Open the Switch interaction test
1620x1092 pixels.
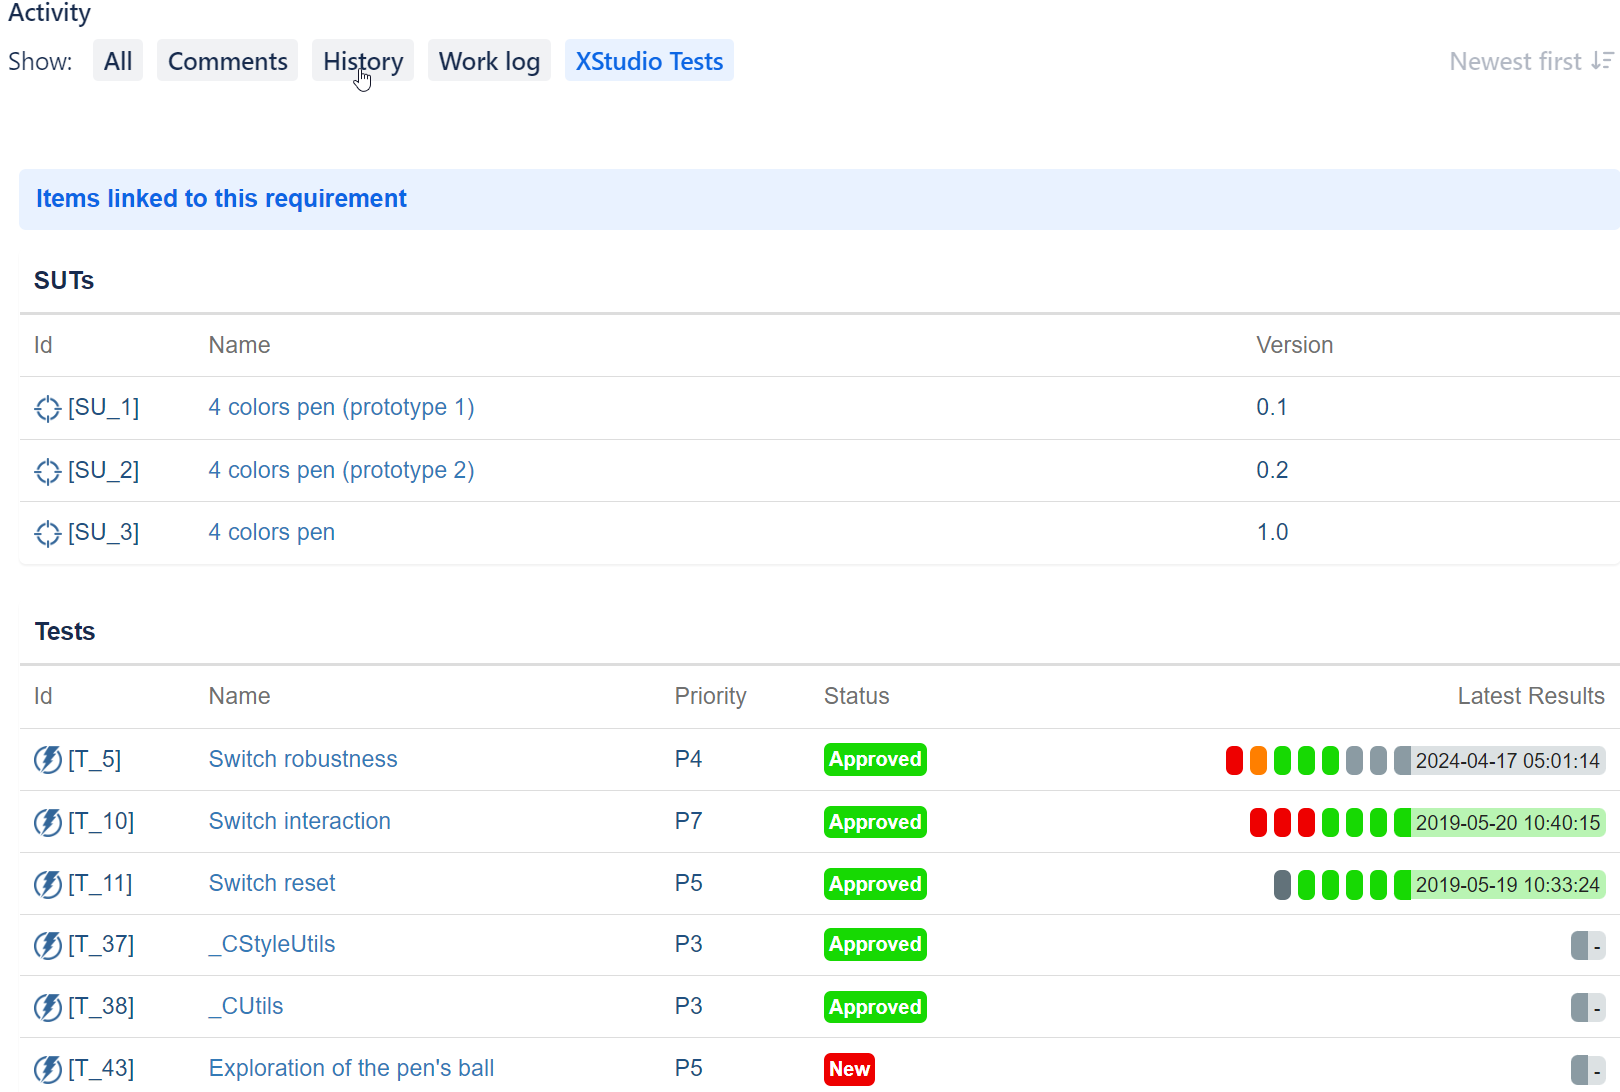pyautogui.click(x=299, y=821)
